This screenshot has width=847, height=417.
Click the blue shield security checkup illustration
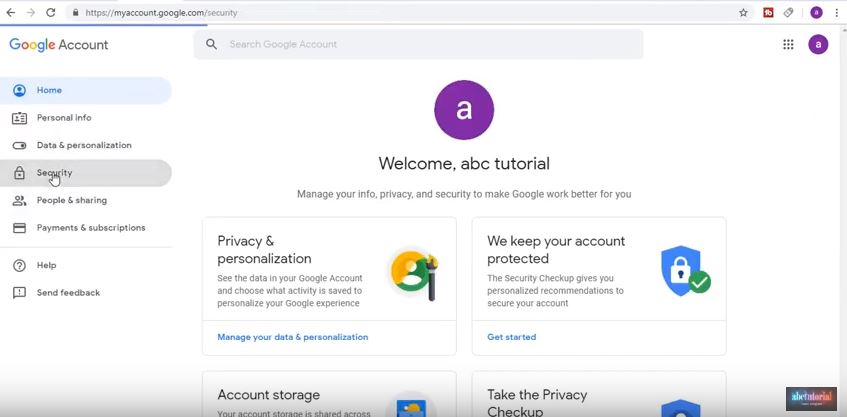(685, 272)
